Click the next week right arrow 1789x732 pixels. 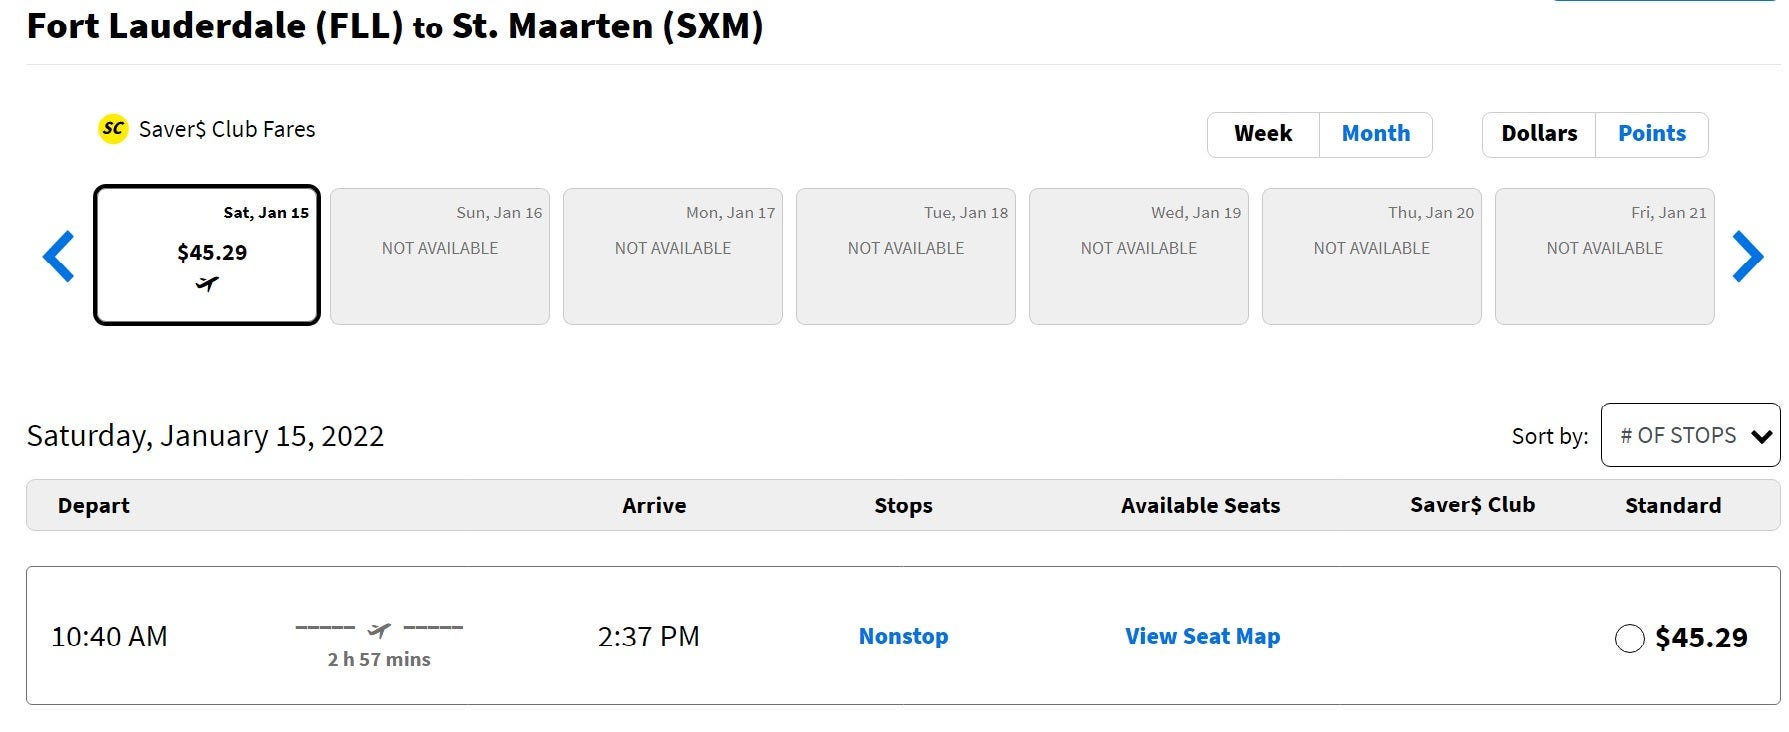(x=1747, y=256)
